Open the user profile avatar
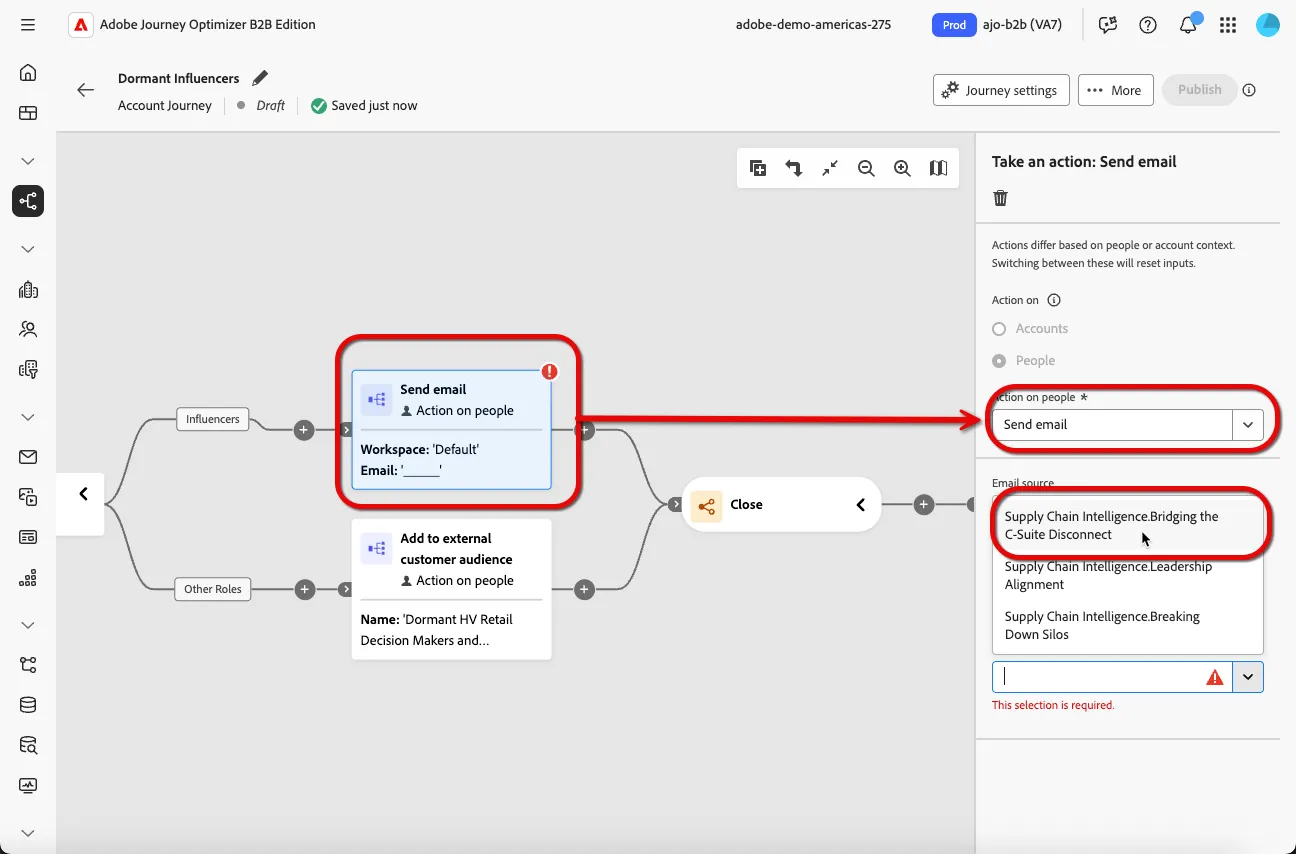Screen dimensions: 1296x854 1268,25
